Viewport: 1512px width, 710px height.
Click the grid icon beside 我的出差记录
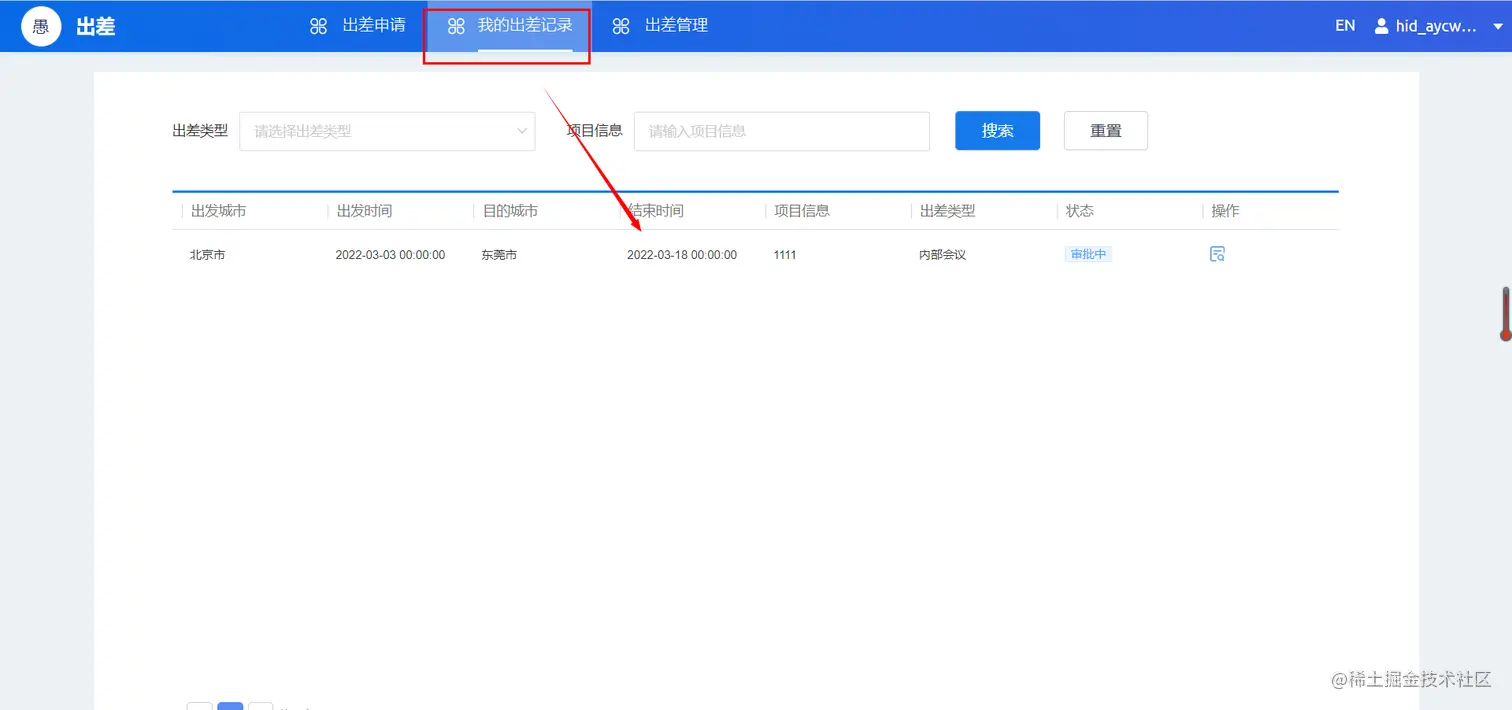(x=456, y=25)
